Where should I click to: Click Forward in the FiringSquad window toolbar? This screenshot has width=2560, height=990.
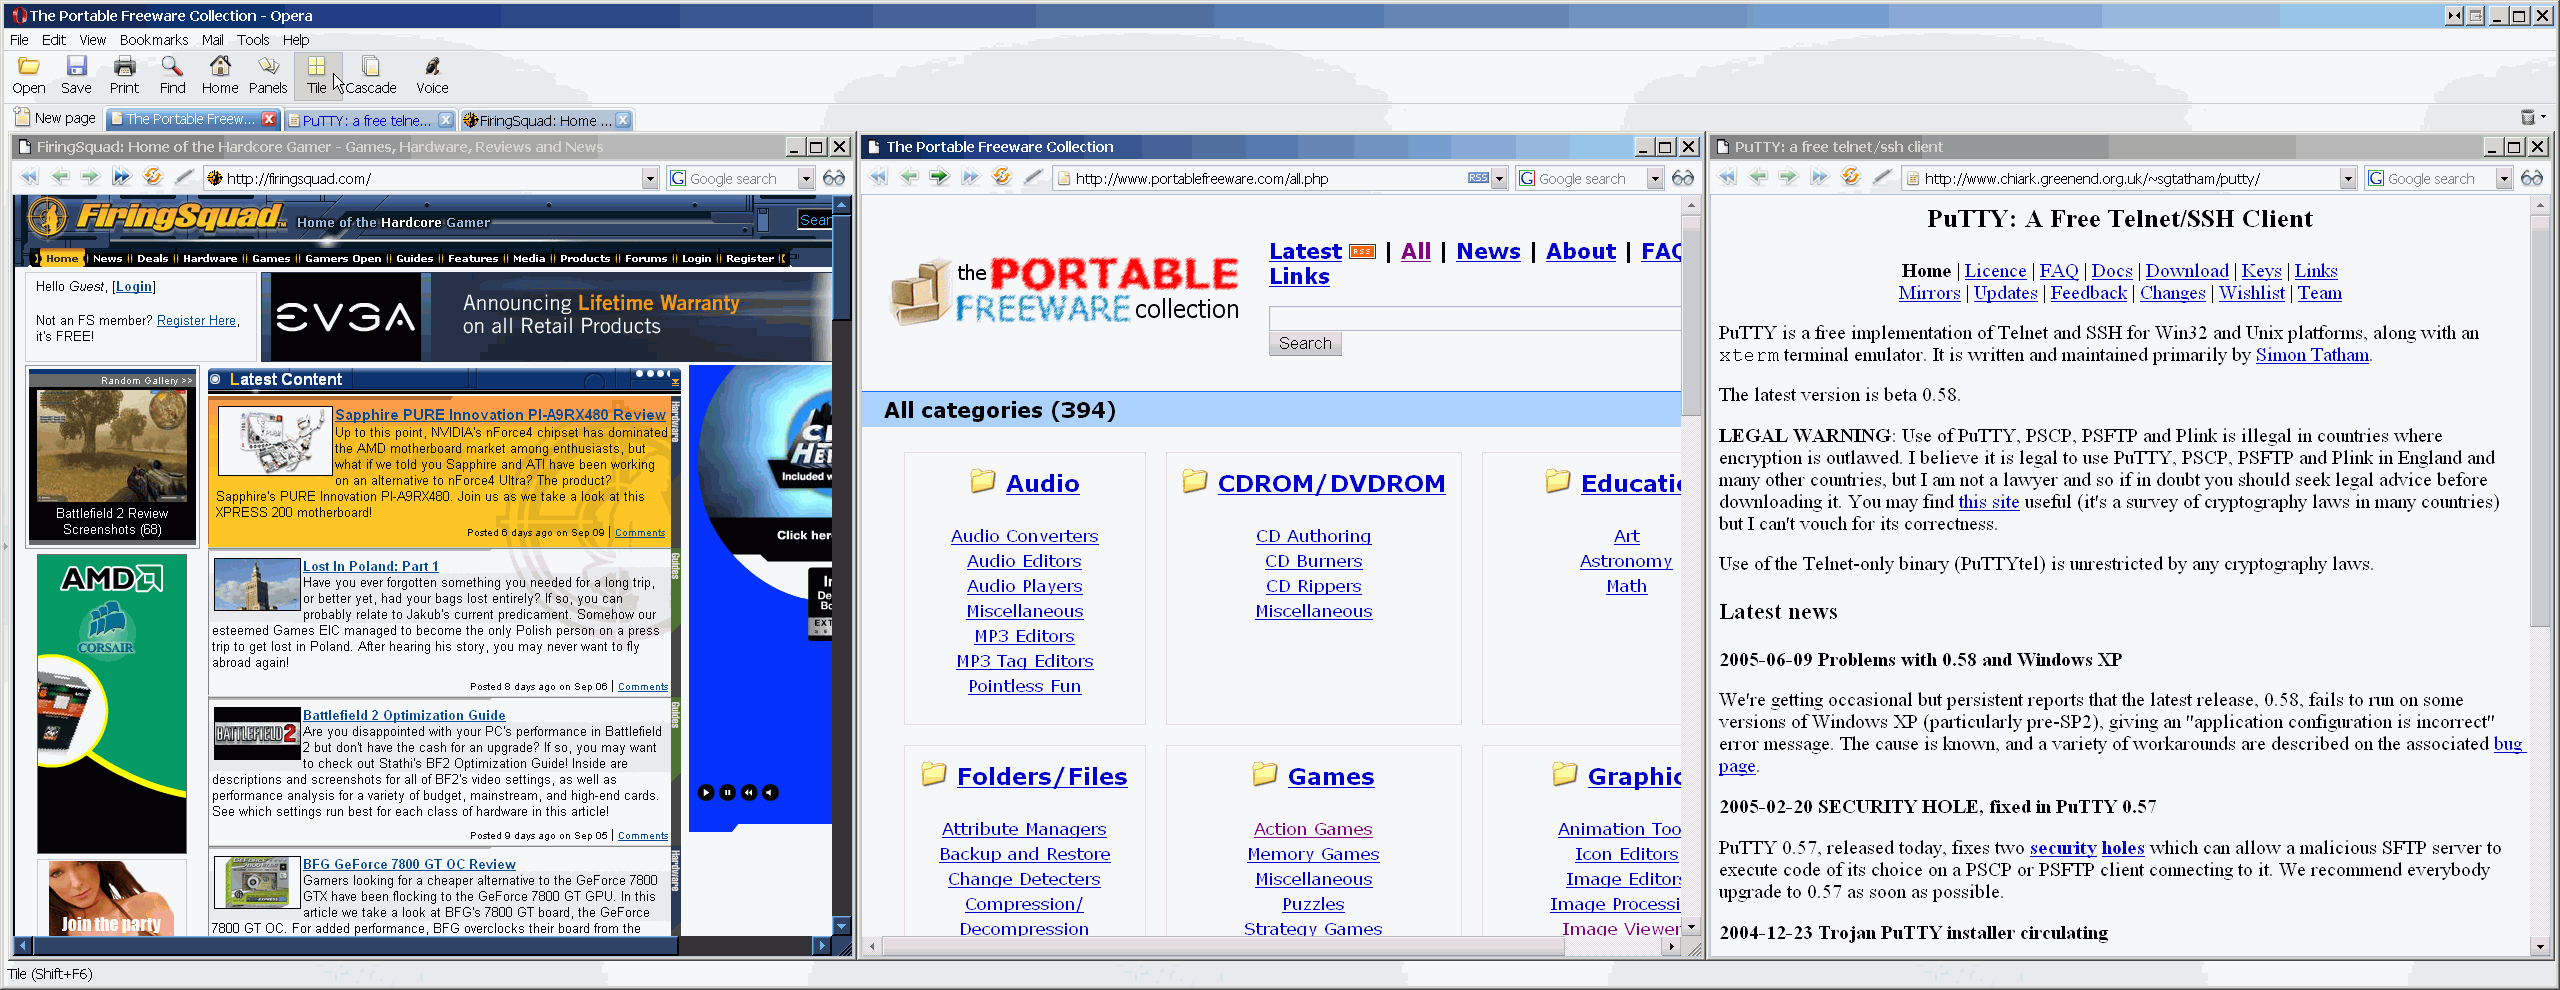[x=90, y=178]
